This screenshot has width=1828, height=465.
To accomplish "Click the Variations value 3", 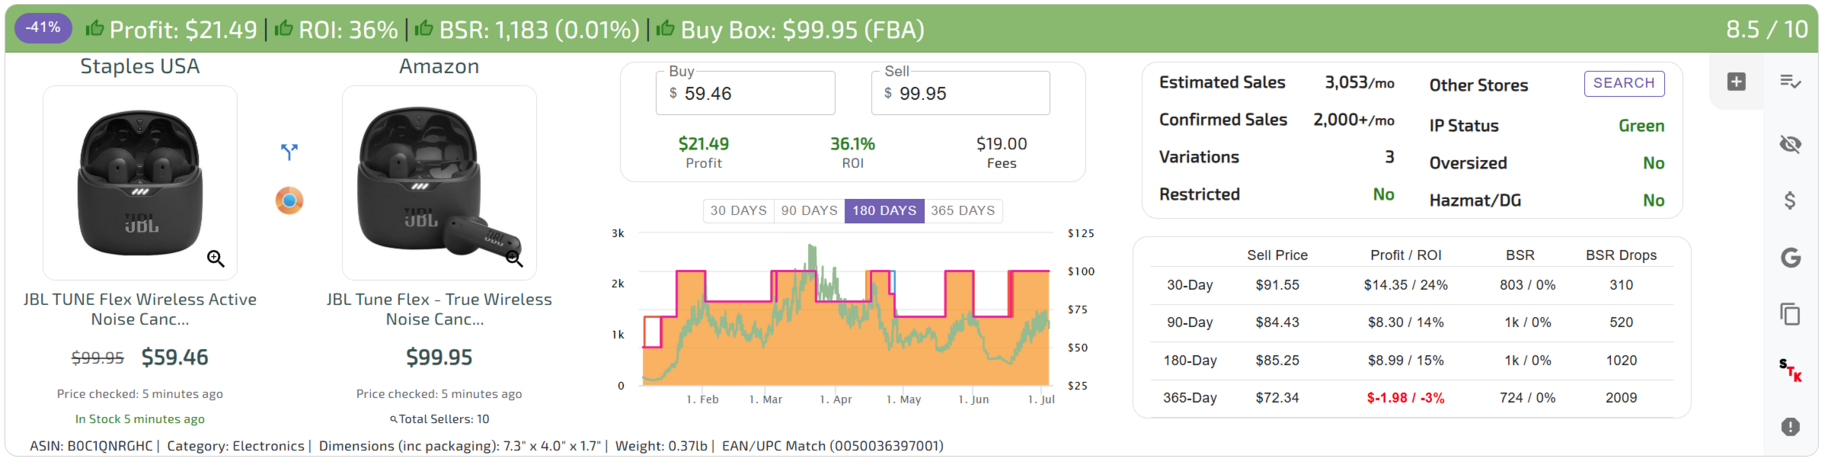I will 1389,157.
